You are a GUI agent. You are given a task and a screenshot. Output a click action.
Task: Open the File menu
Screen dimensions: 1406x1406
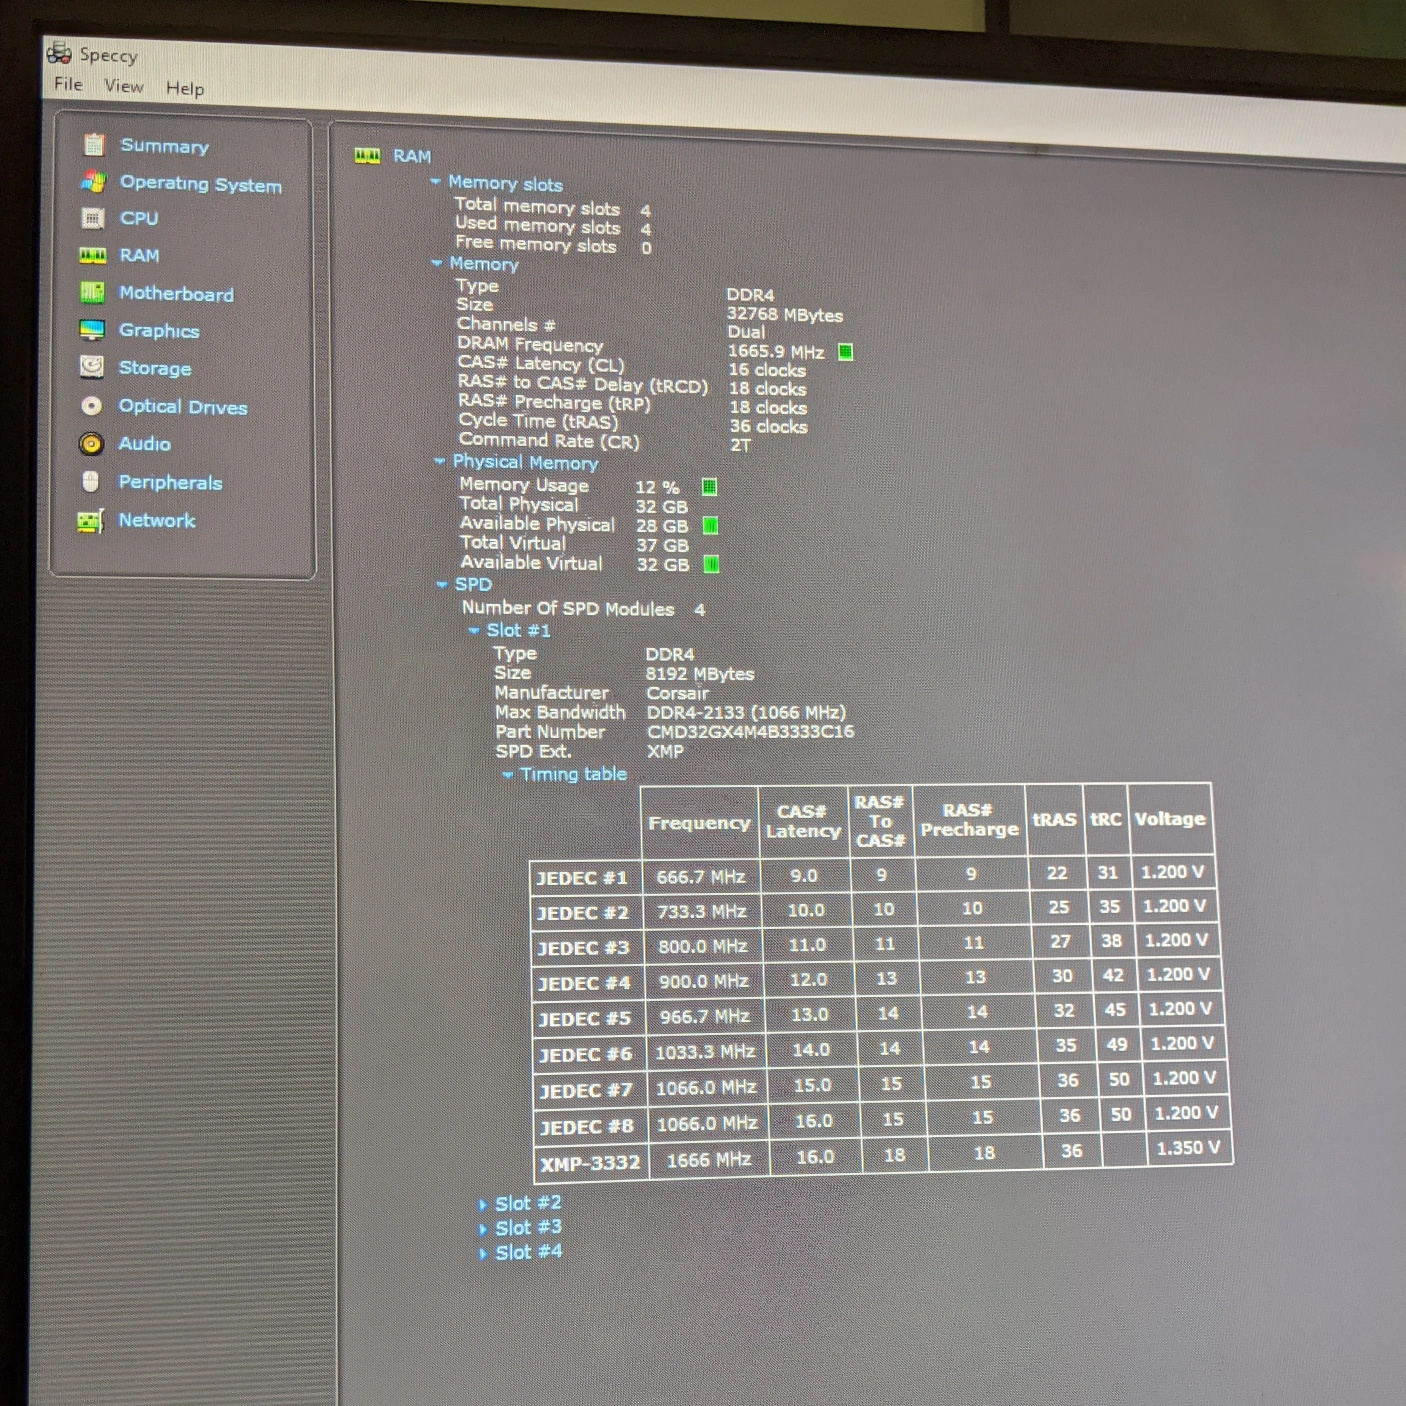68,84
